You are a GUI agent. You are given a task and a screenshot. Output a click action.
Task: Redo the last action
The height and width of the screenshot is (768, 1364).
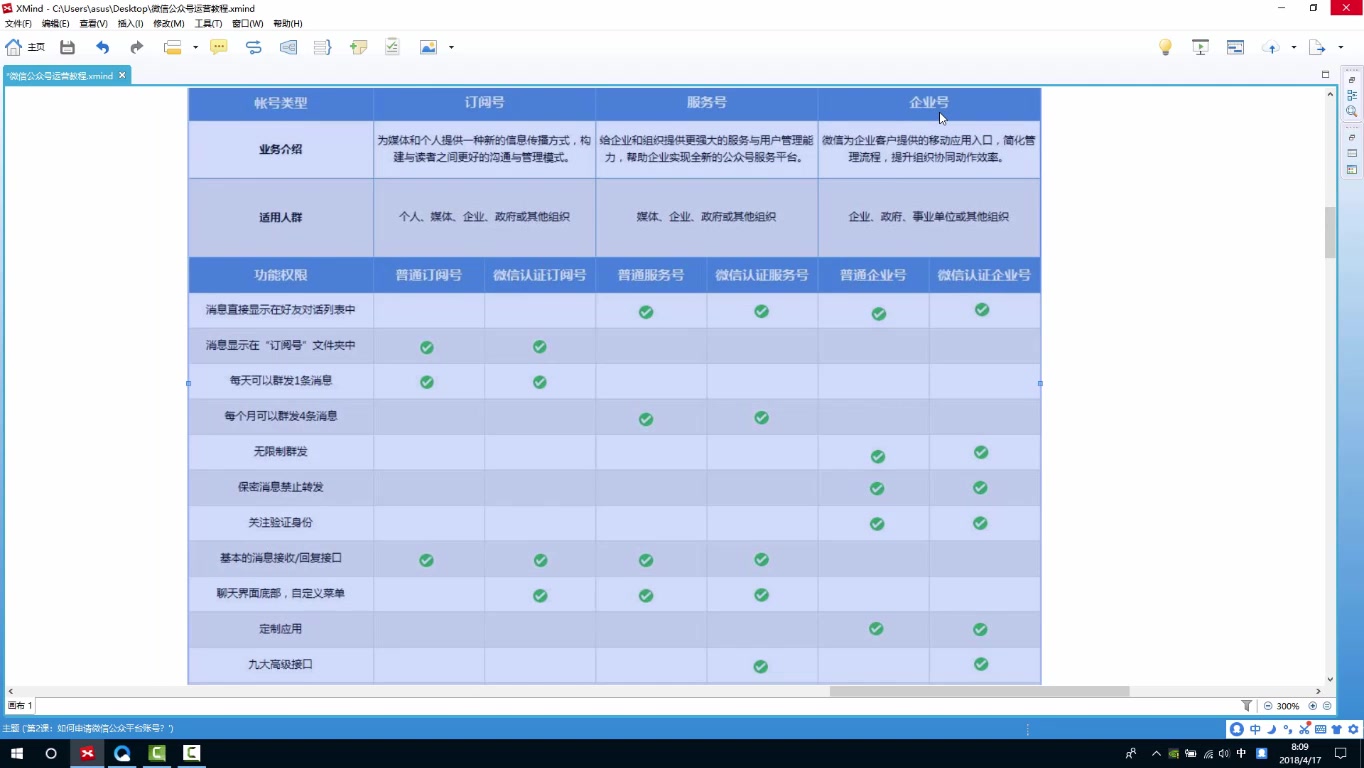(139, 47)
